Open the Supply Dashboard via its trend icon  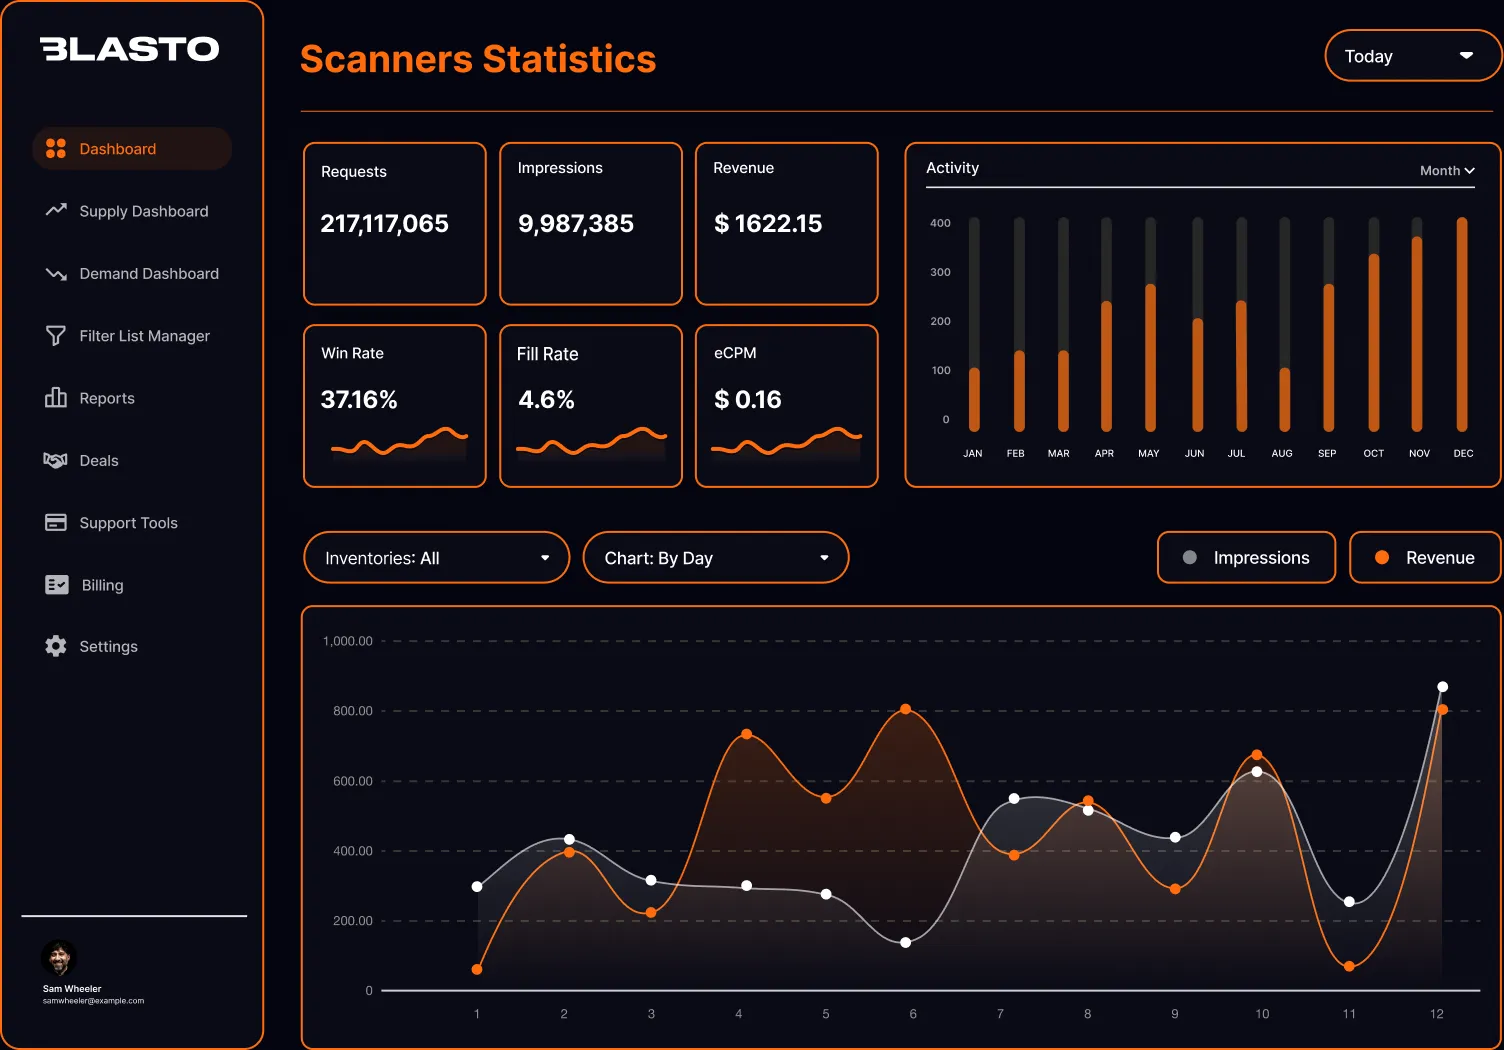click(x=56, y=211)
